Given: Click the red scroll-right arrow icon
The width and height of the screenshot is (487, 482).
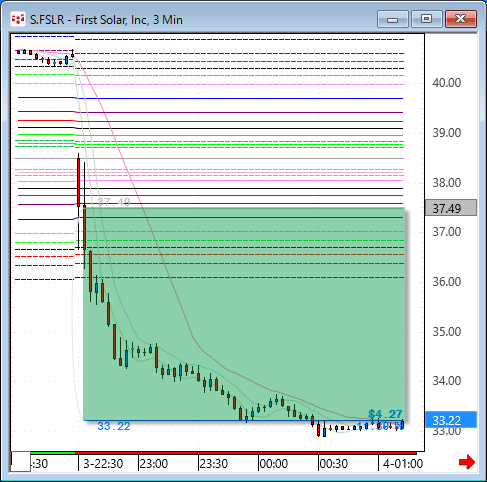Looking at the screenshot, I should point(467,462).
